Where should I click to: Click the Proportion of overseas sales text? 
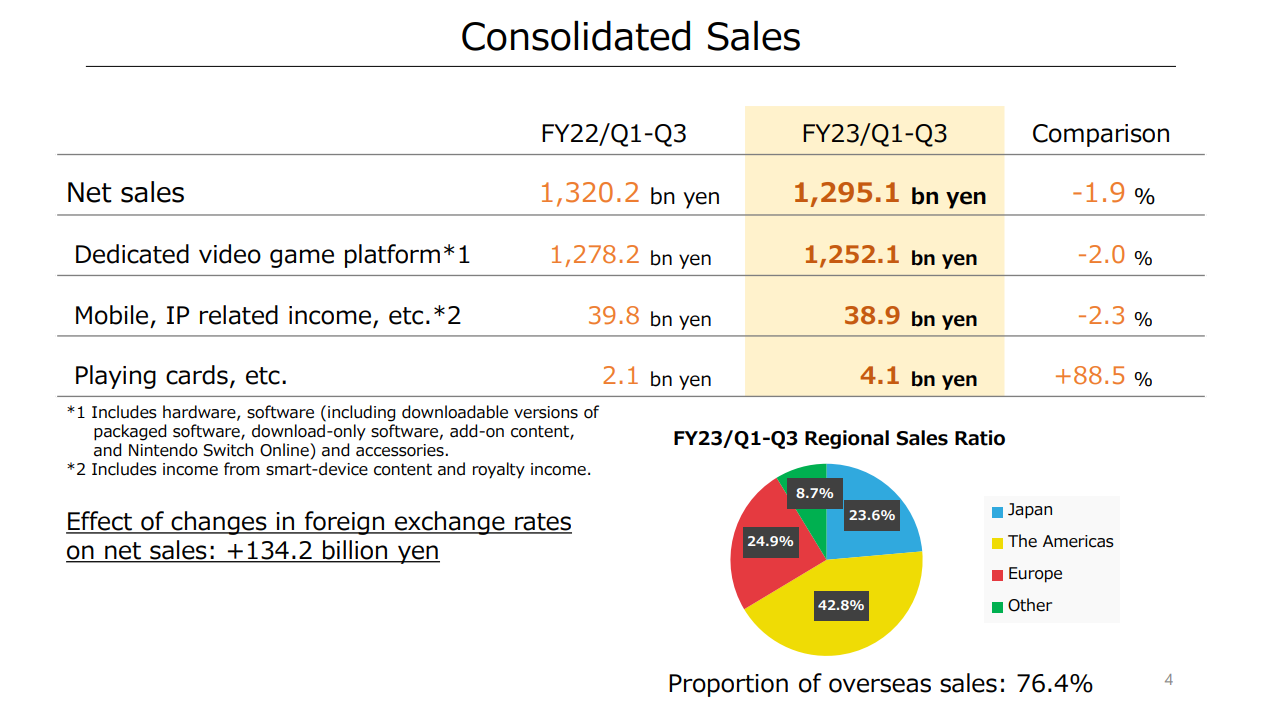click(880, 683)
